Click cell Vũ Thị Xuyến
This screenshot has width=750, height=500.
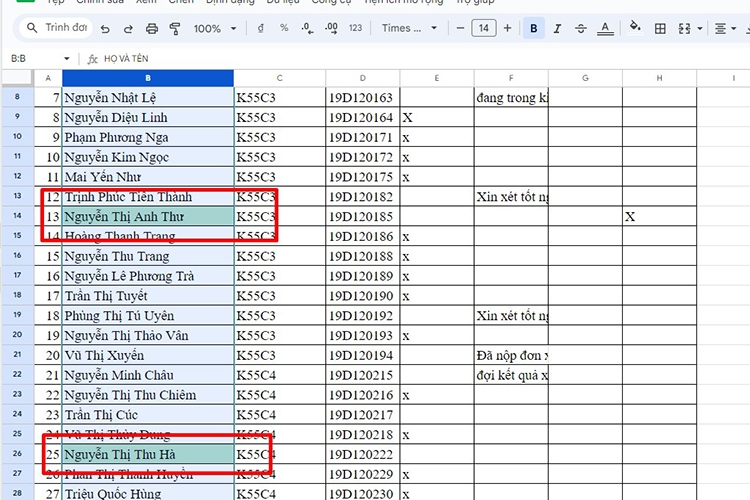(148, 355)
